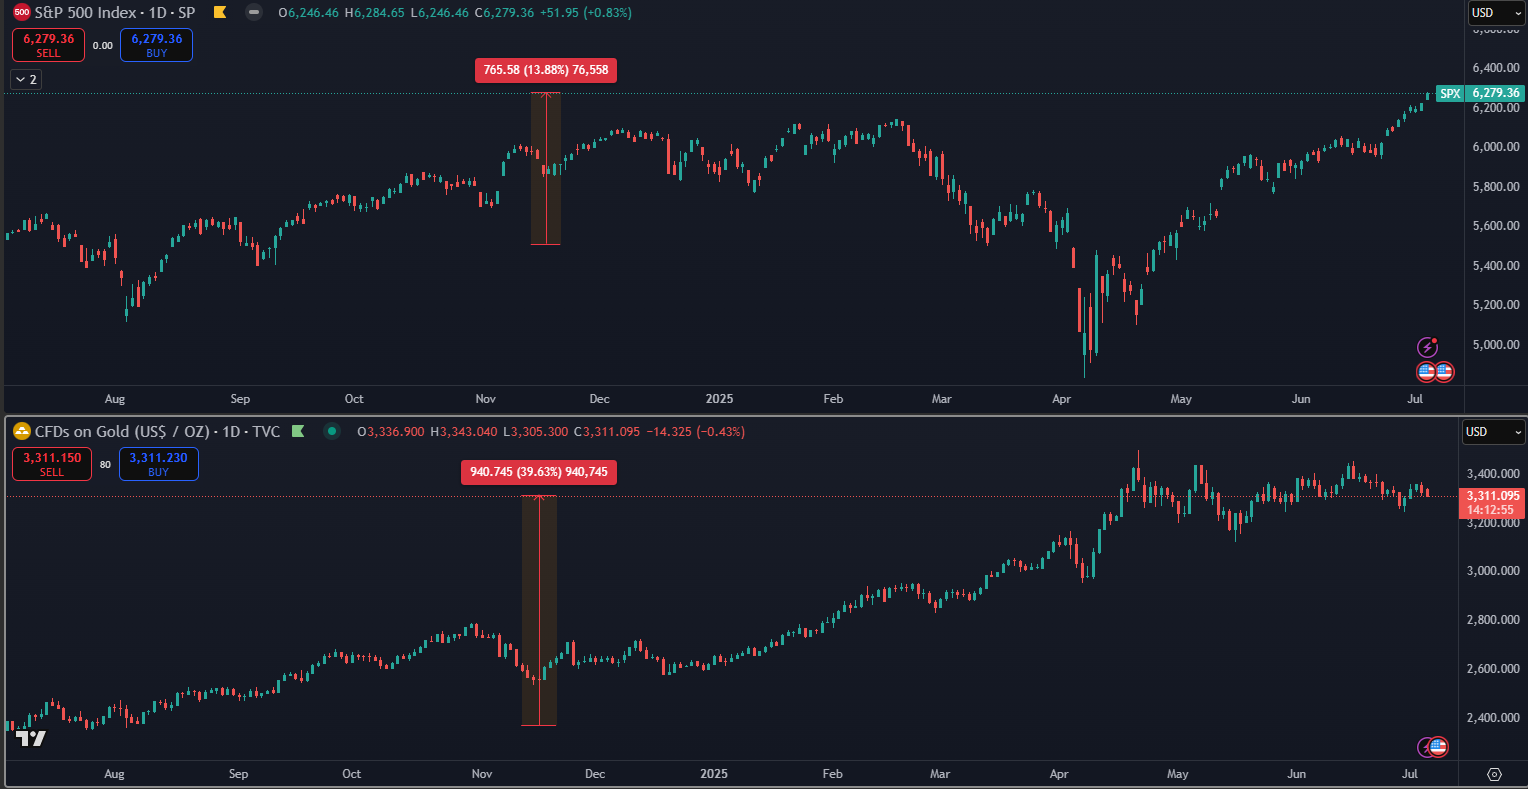The width and height of the screenshot is (1528, 789).
Task: Click 2025 label on S&P time axis
Action: click(x=719, y=399)
